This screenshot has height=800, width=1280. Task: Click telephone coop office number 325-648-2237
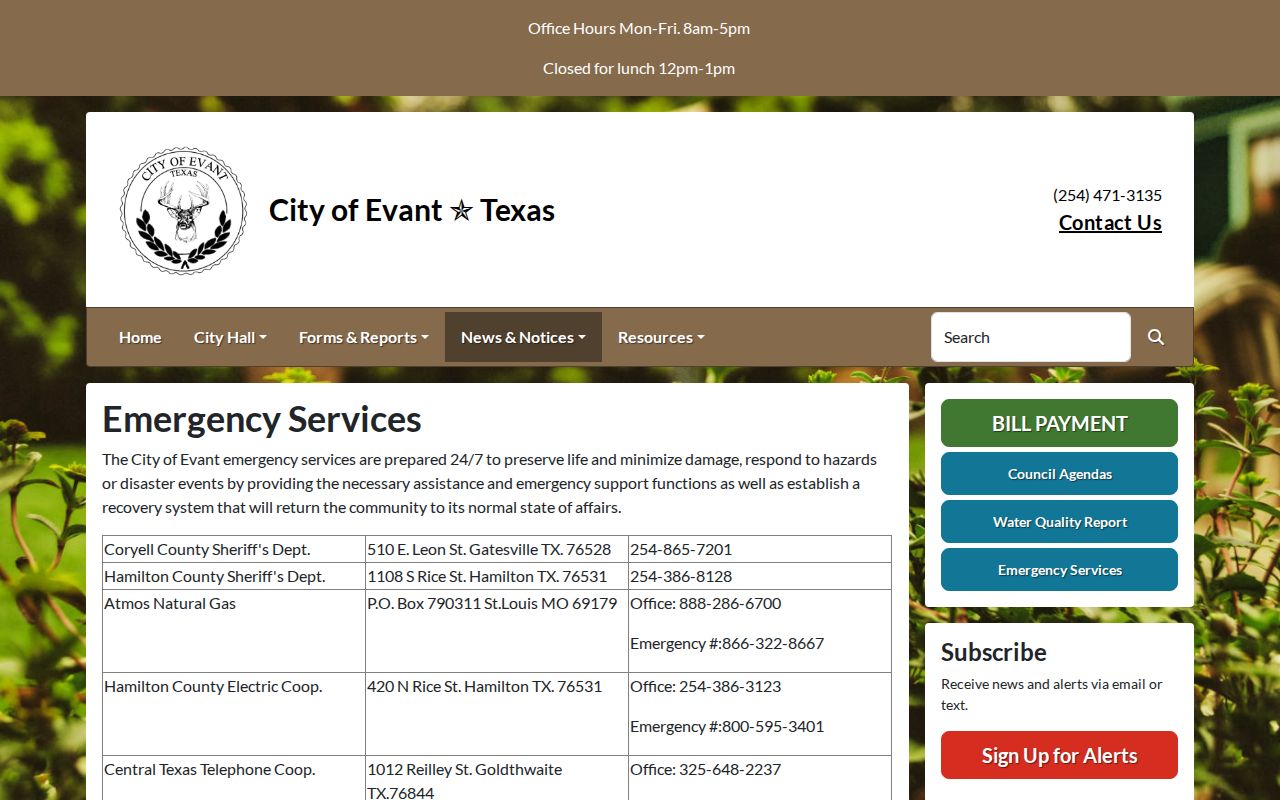[730, 769]
